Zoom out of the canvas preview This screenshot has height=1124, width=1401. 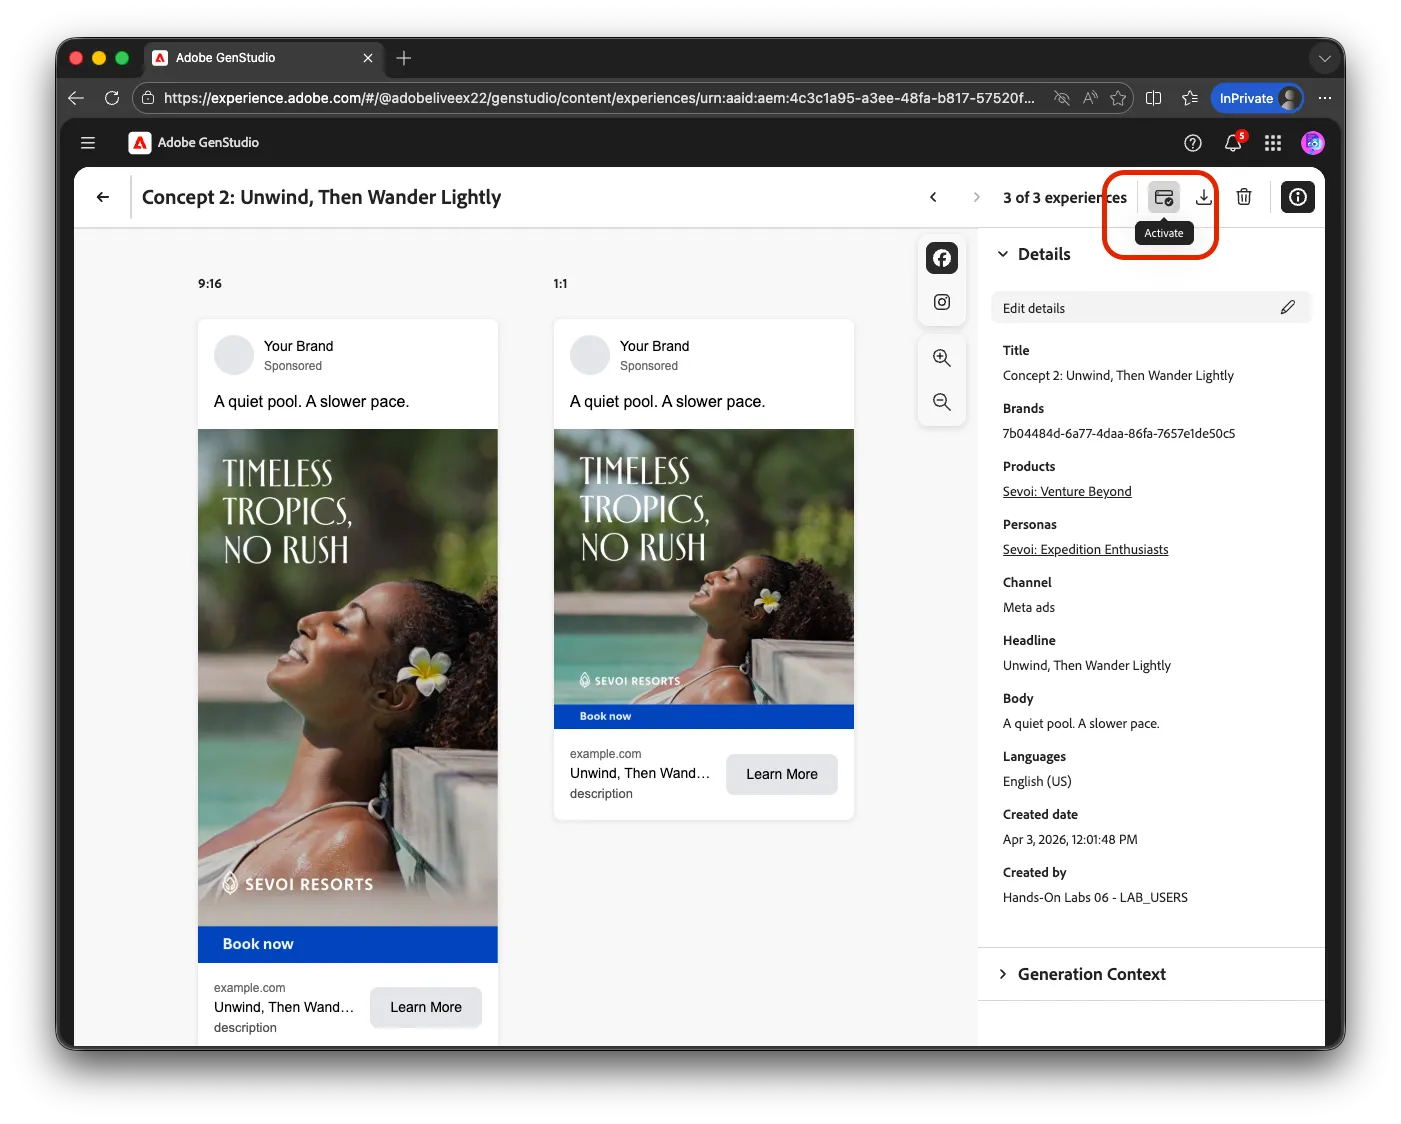[x=942, y=402]
